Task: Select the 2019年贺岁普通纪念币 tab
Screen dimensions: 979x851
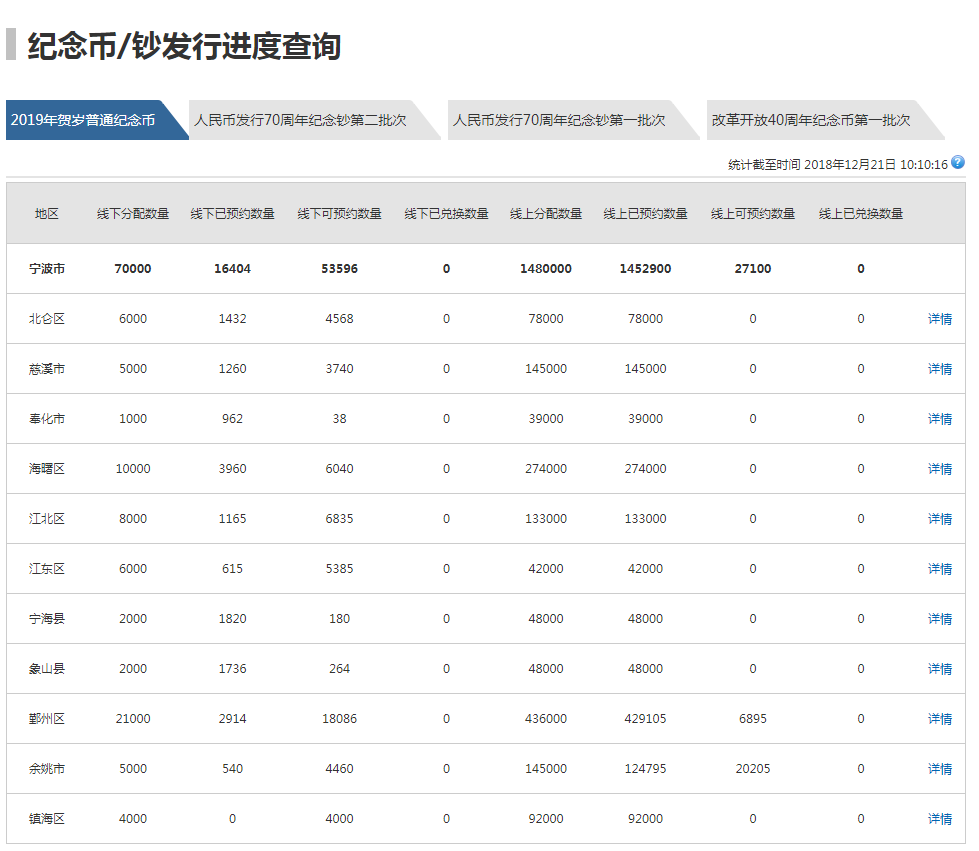Action: click(x=84, y=120)
